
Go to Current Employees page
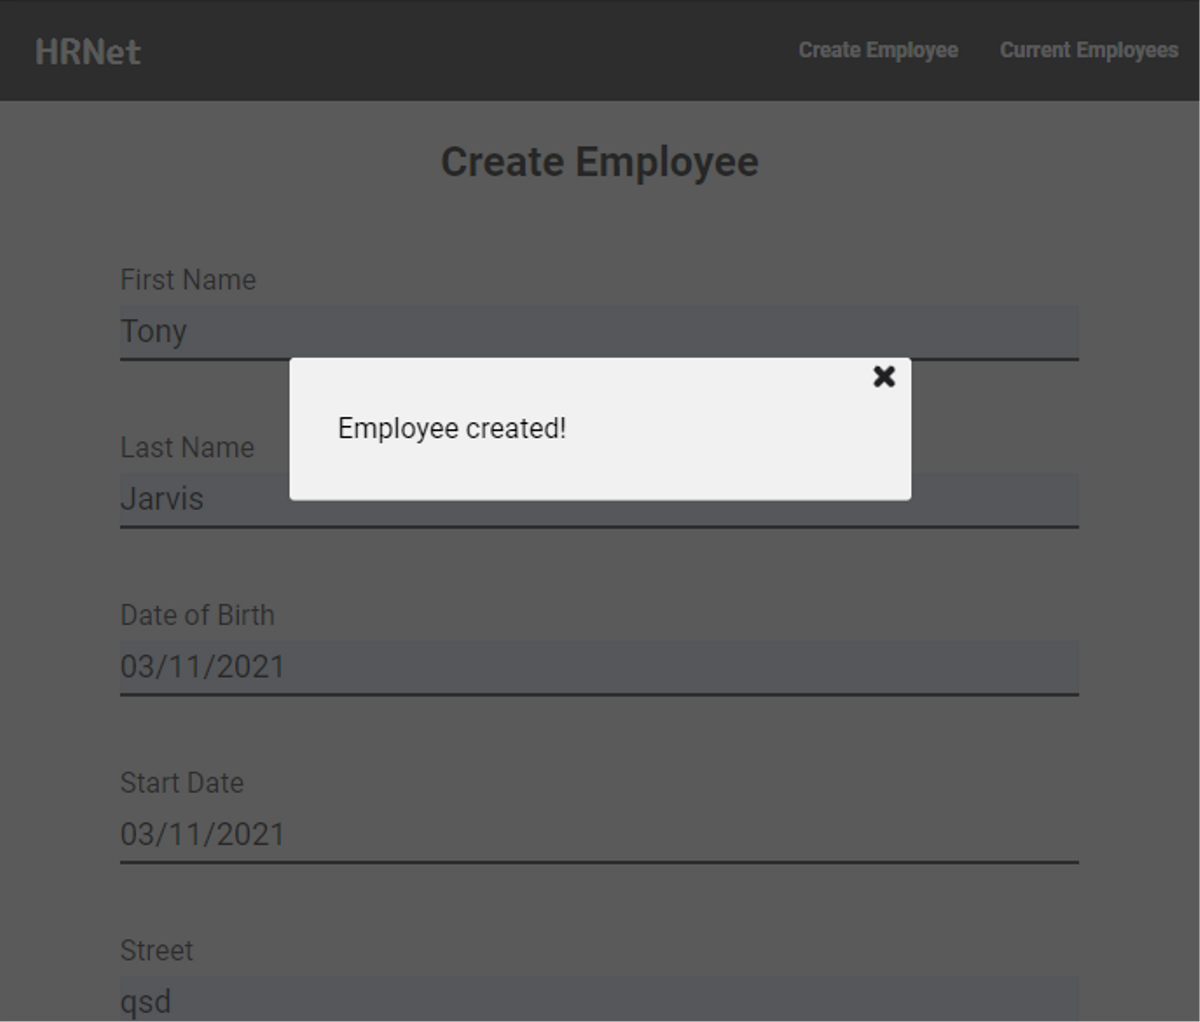[x=1089, y=50]
